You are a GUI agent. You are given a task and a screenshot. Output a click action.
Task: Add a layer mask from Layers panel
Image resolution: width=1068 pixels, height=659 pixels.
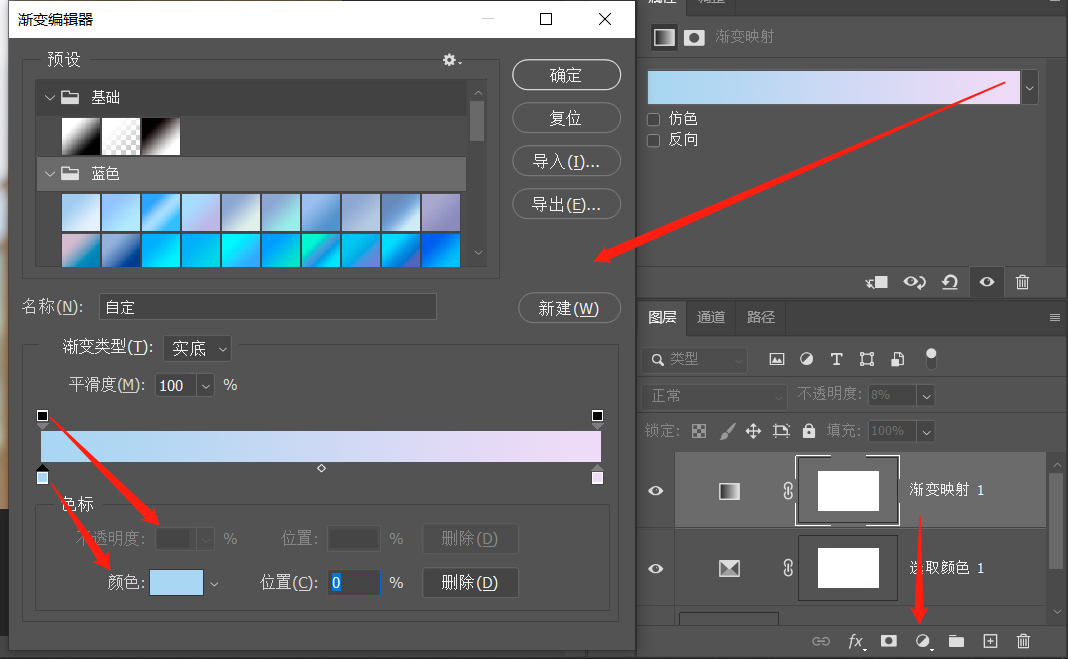pos(888,641)
